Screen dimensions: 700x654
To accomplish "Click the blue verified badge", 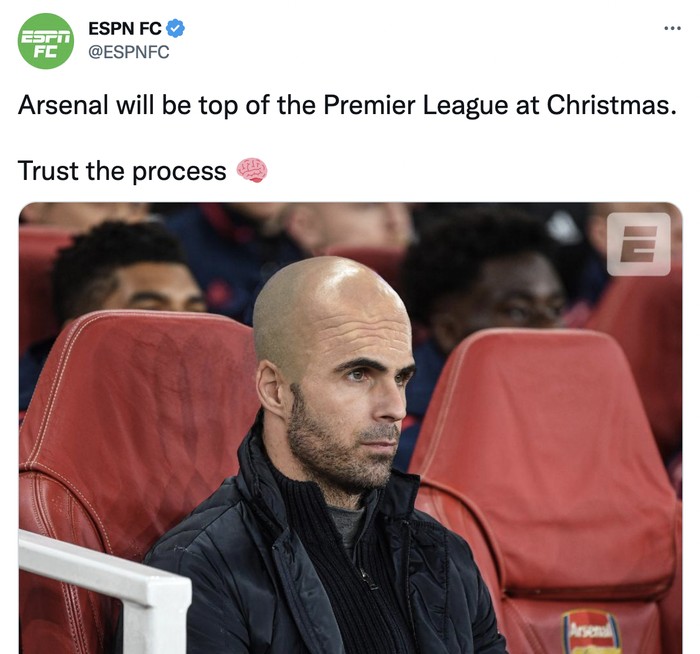I will coord(176,29).
